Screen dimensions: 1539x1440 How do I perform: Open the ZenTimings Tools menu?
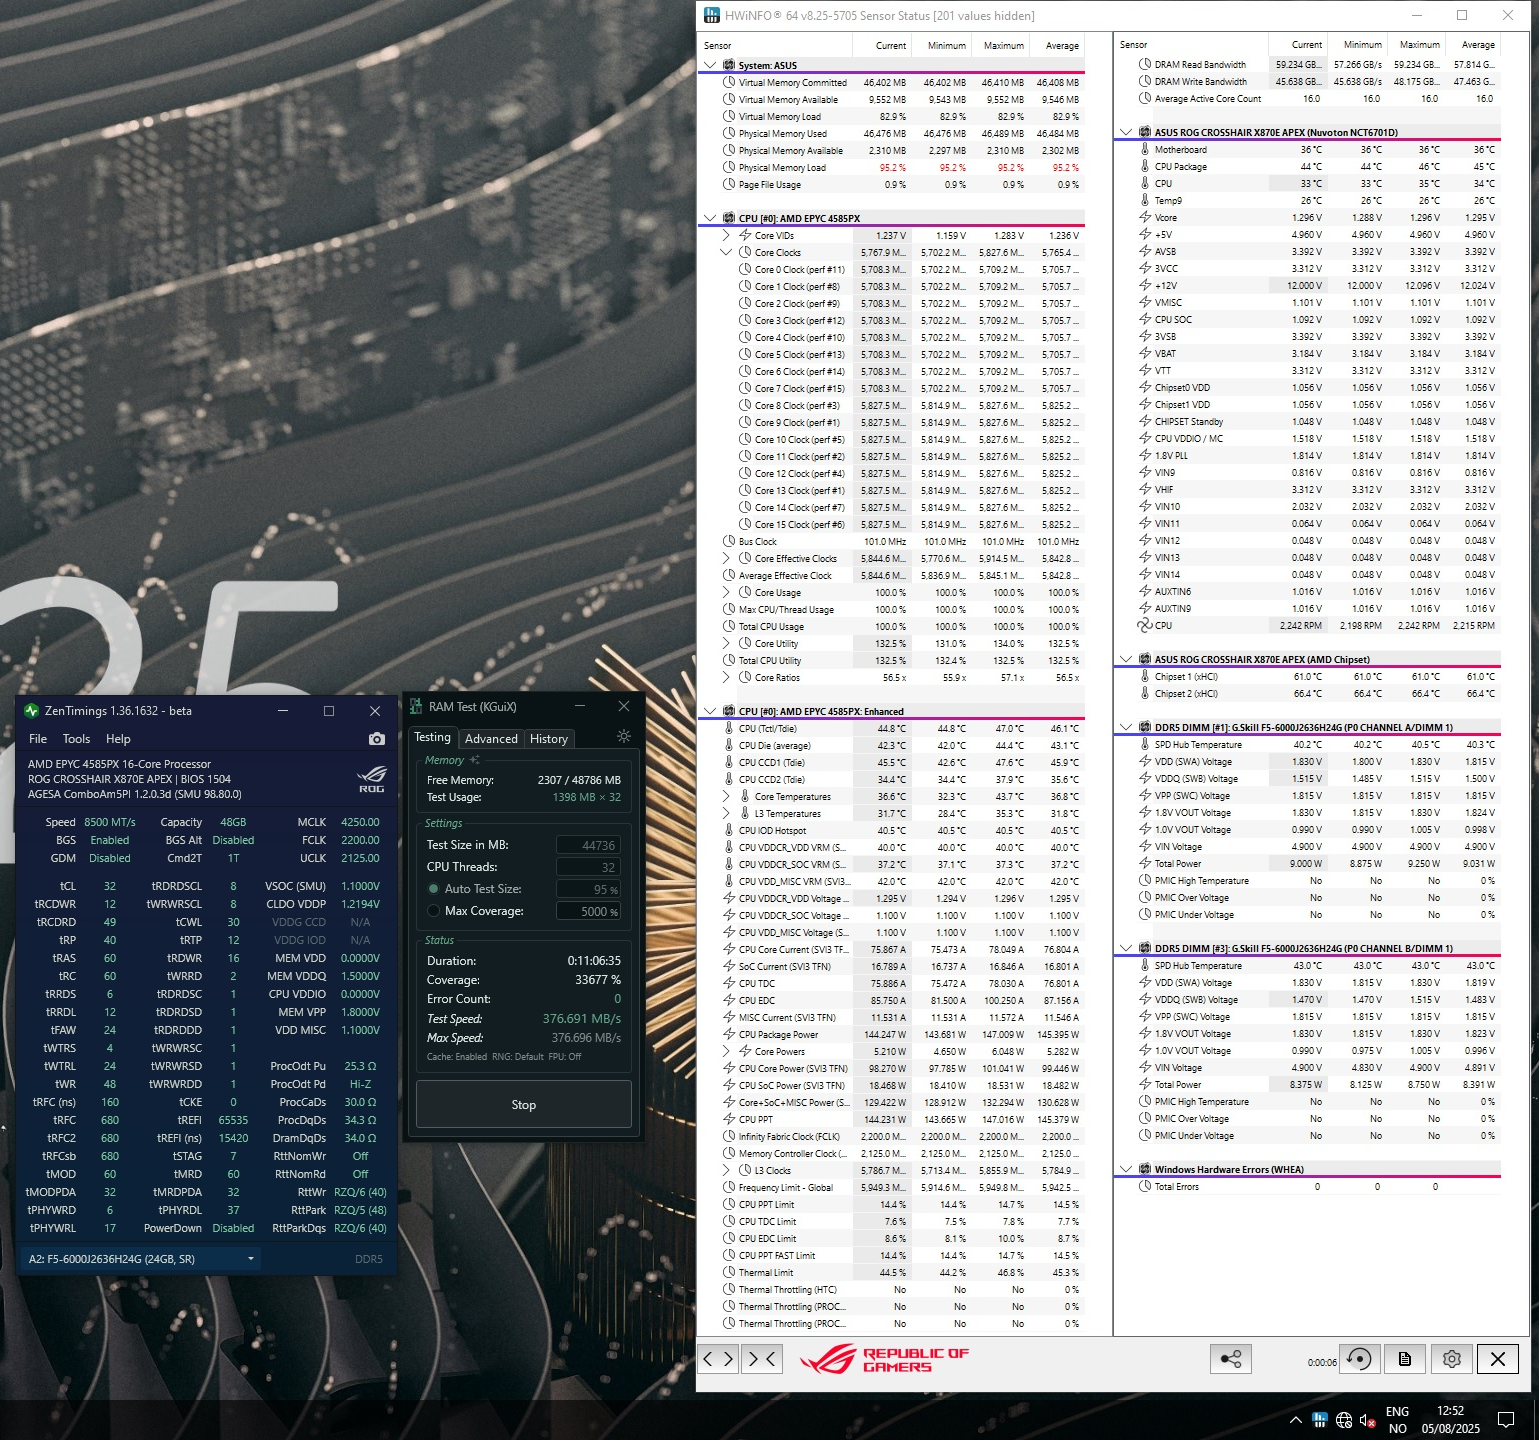76,739
